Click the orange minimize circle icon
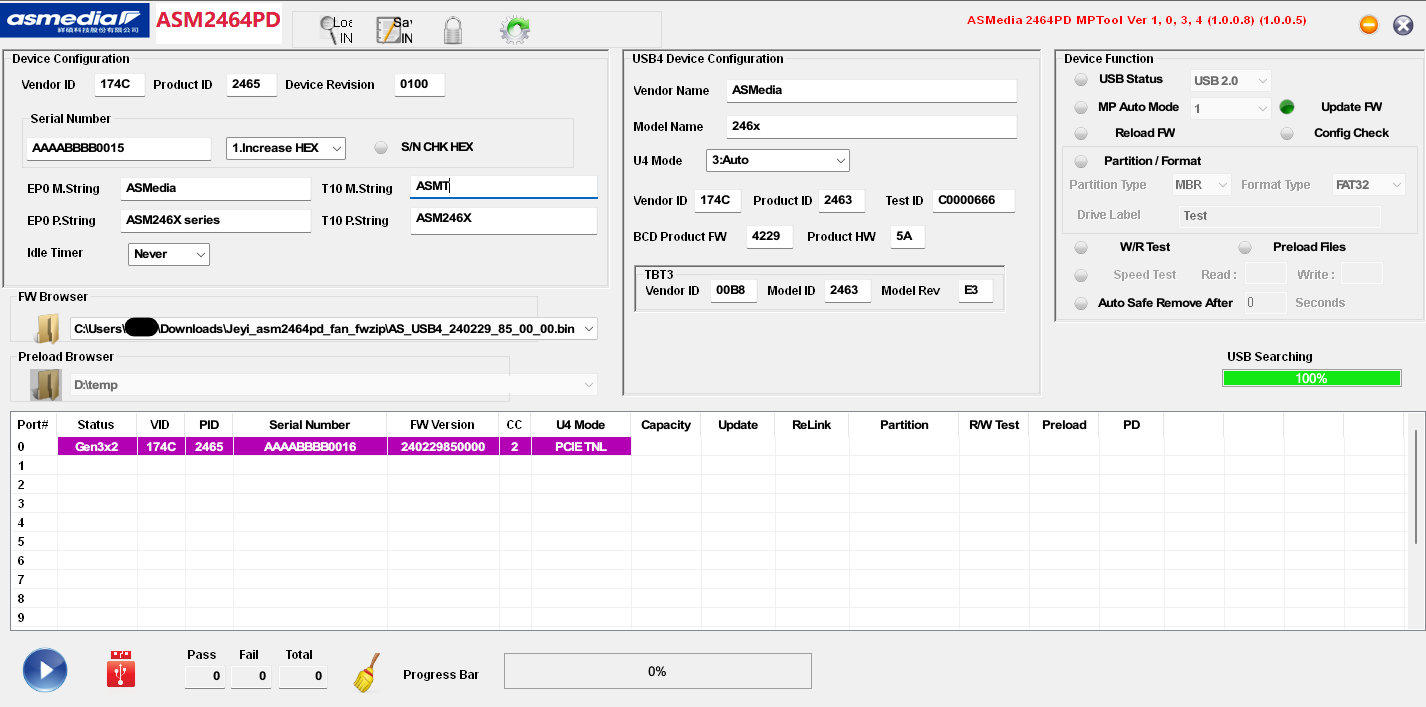Image resolution: width=1426 pixels, height=707 pixels. pos(1369,25)
